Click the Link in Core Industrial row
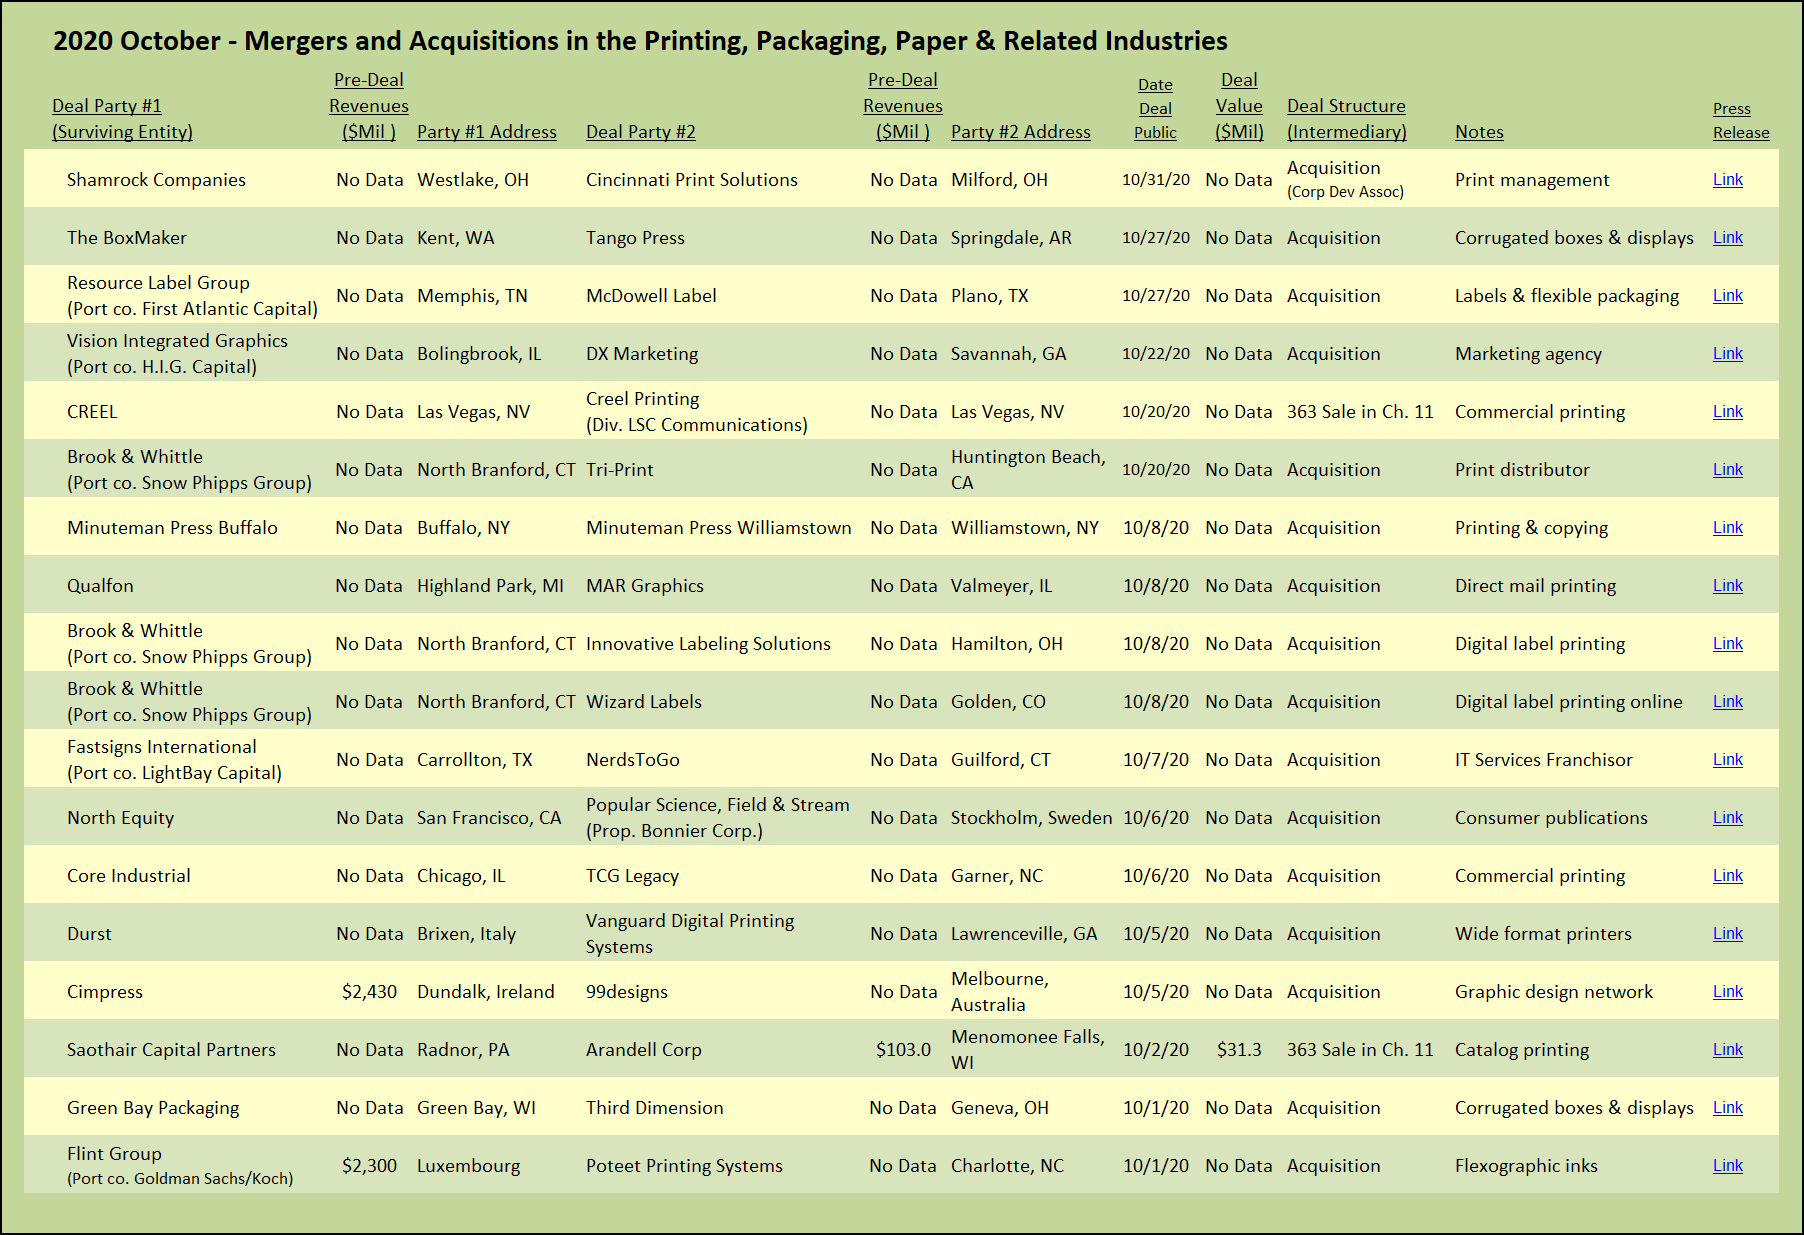 (1727, 875)
